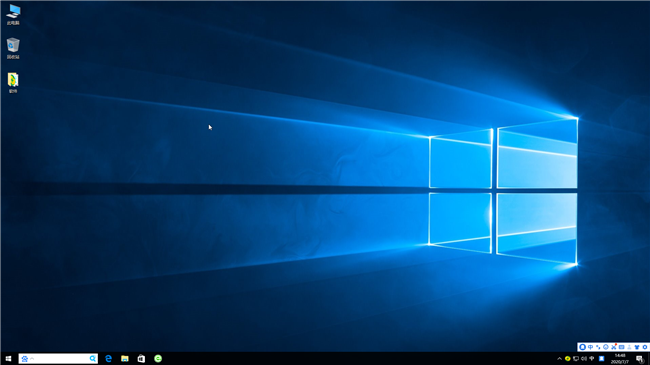Screen dimensions: 650x365
Task: Open the clock and date flyout
Action: click(620, 359)
